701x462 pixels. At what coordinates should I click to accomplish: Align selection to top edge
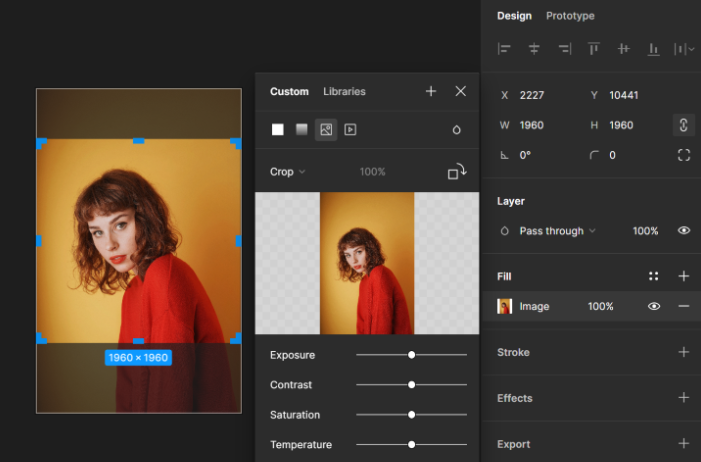[x=594, y=49]
